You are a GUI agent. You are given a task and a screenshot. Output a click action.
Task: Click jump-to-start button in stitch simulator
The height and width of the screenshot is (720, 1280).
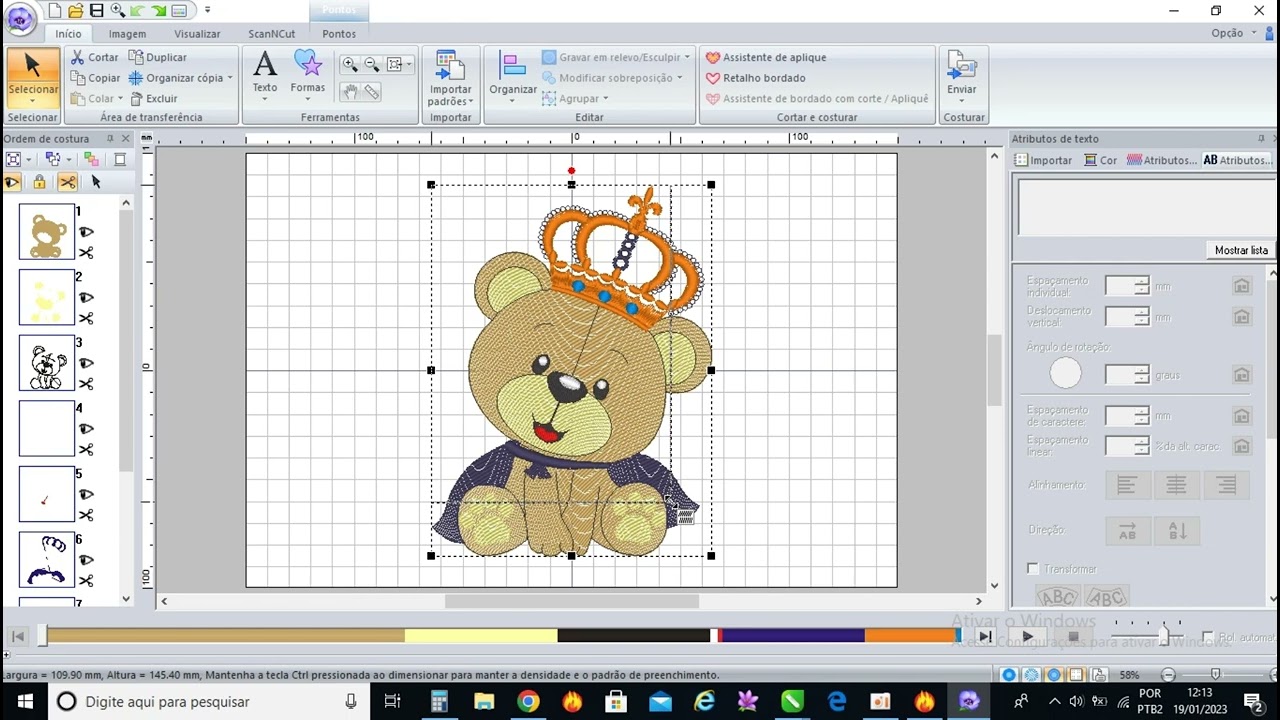17,636
